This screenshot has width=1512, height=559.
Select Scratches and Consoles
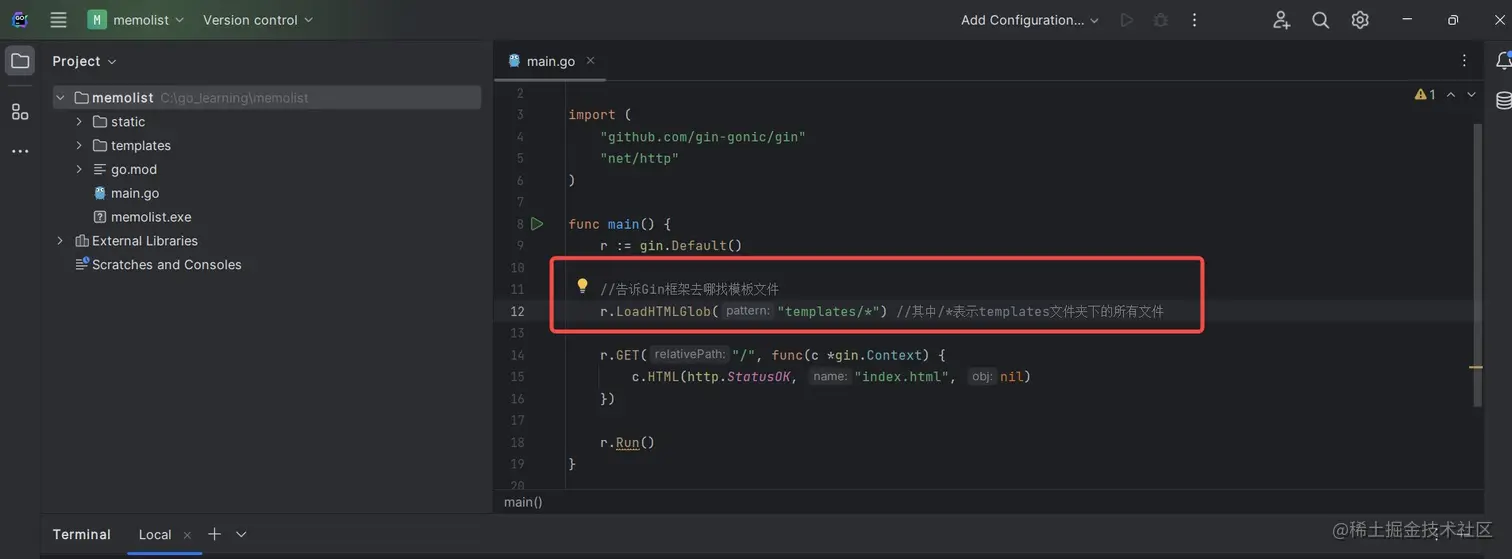[x=166, y=265]
